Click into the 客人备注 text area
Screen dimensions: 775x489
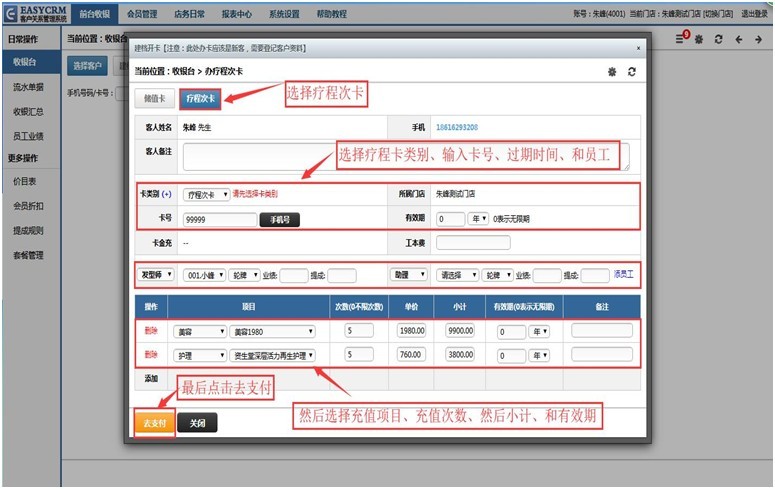406,157
